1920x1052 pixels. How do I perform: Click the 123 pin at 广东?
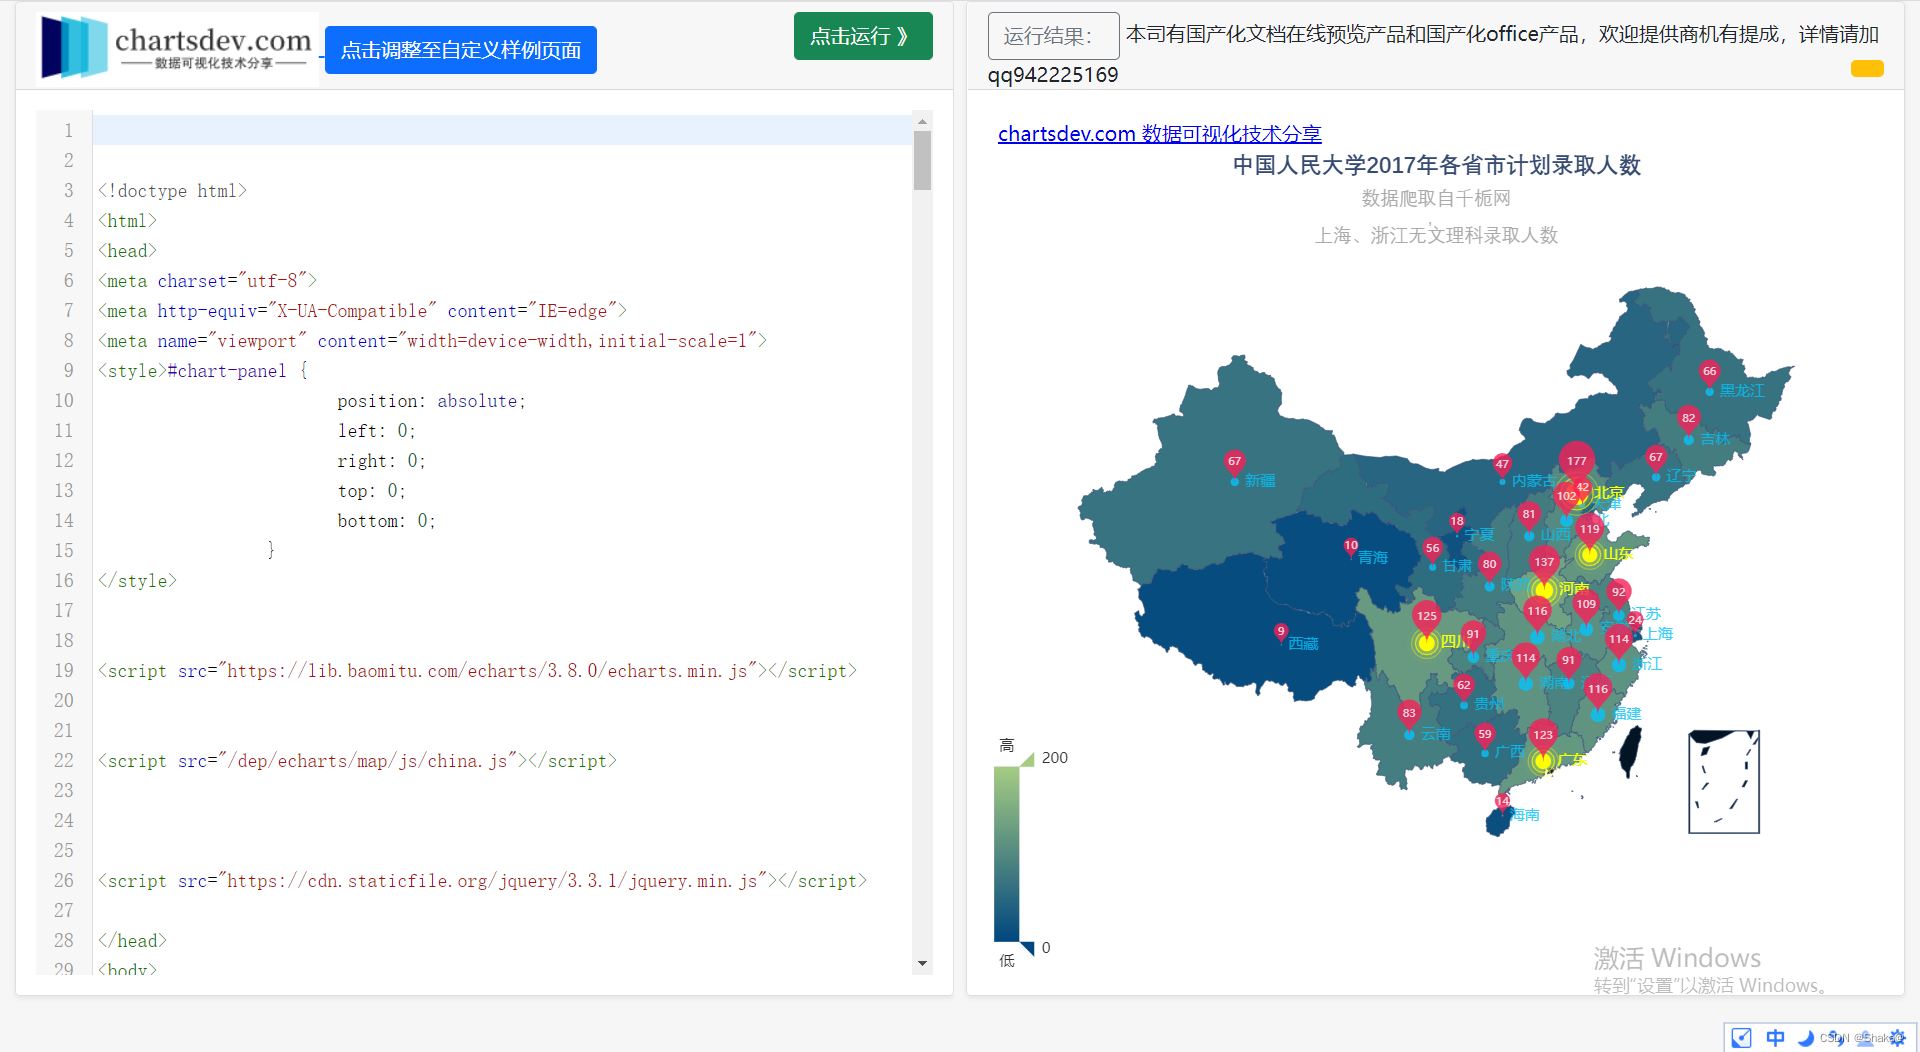click(1544, 737)
